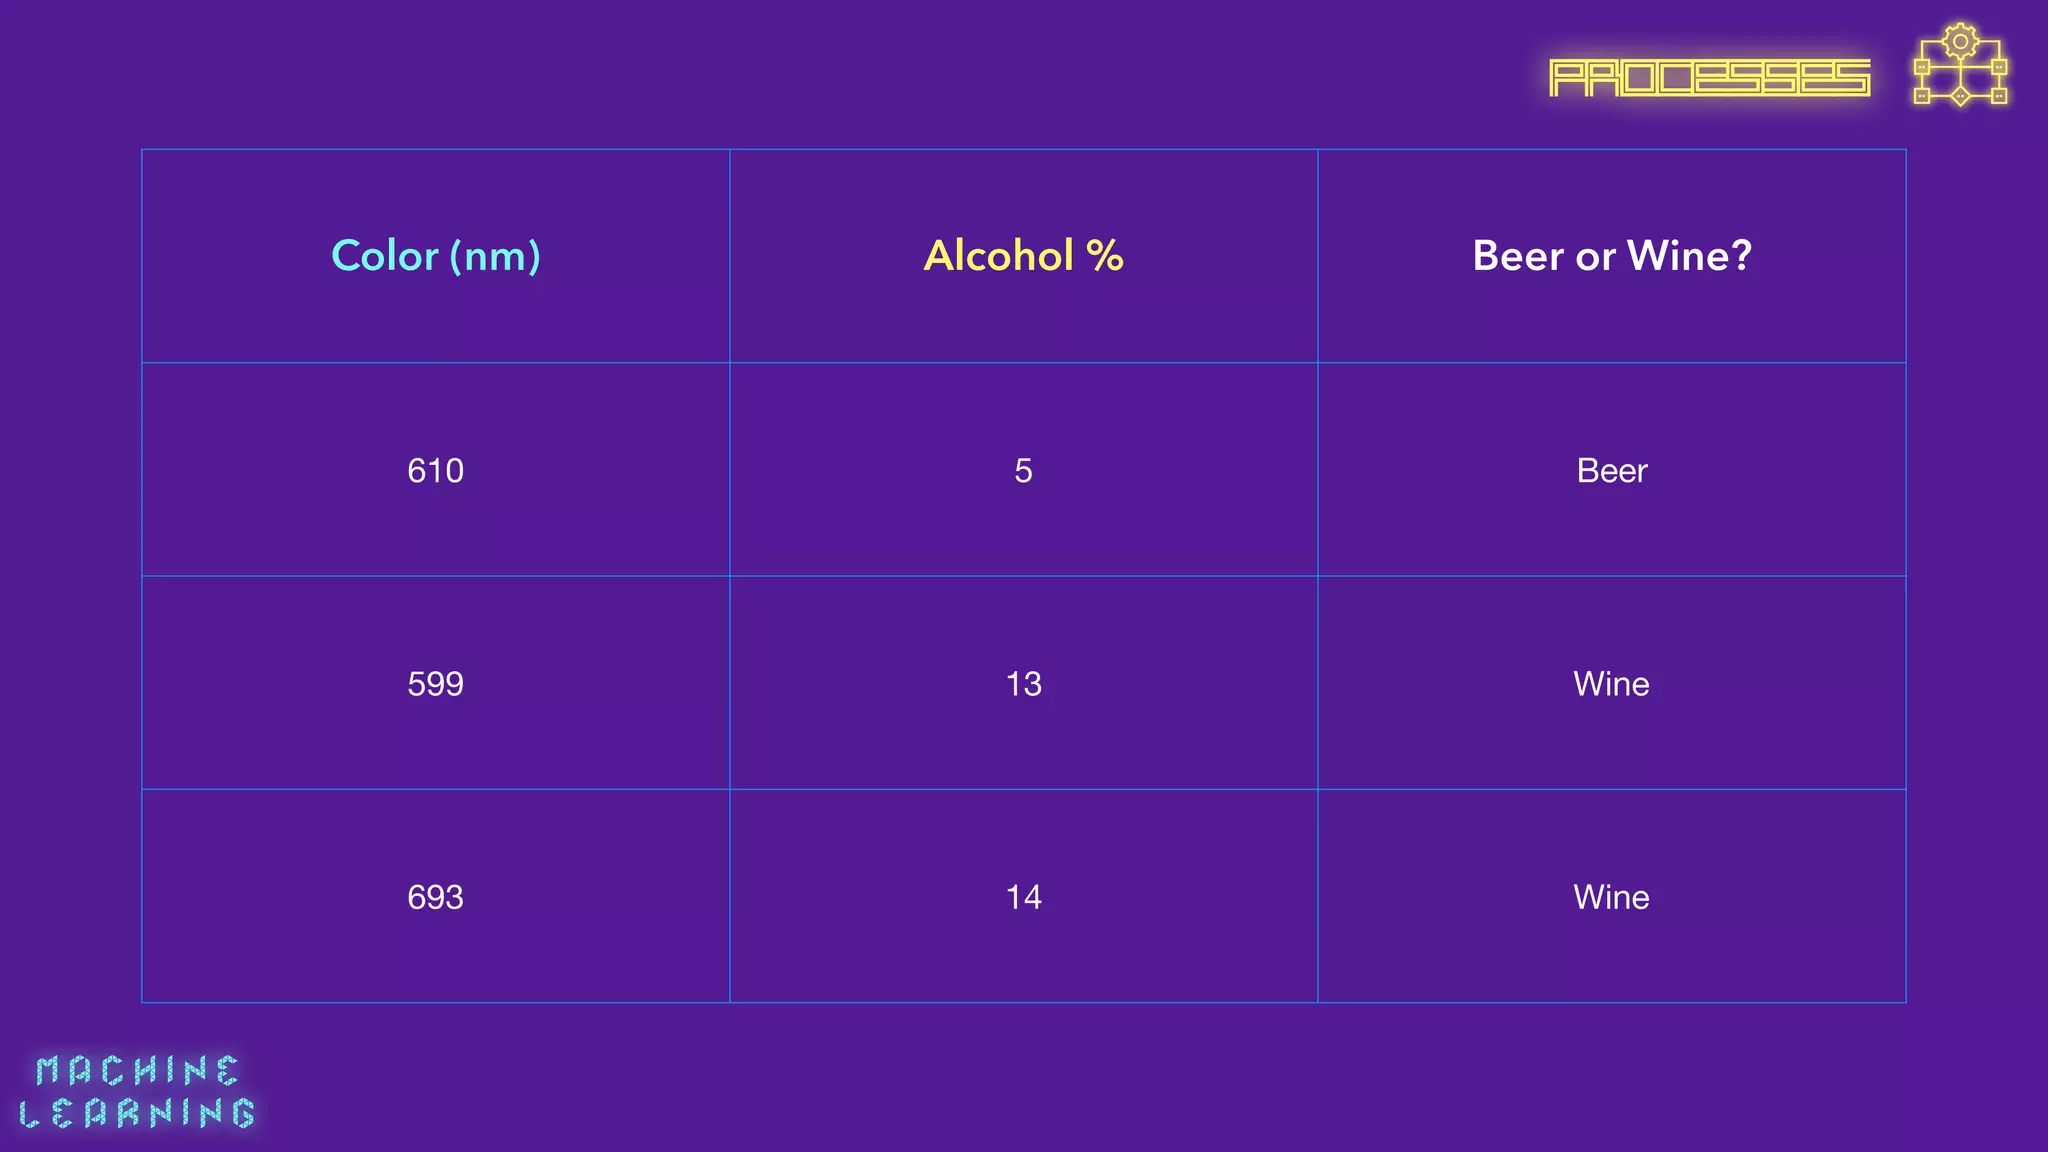Click the gear at top of flowchart icon

tap(1960, 41)
